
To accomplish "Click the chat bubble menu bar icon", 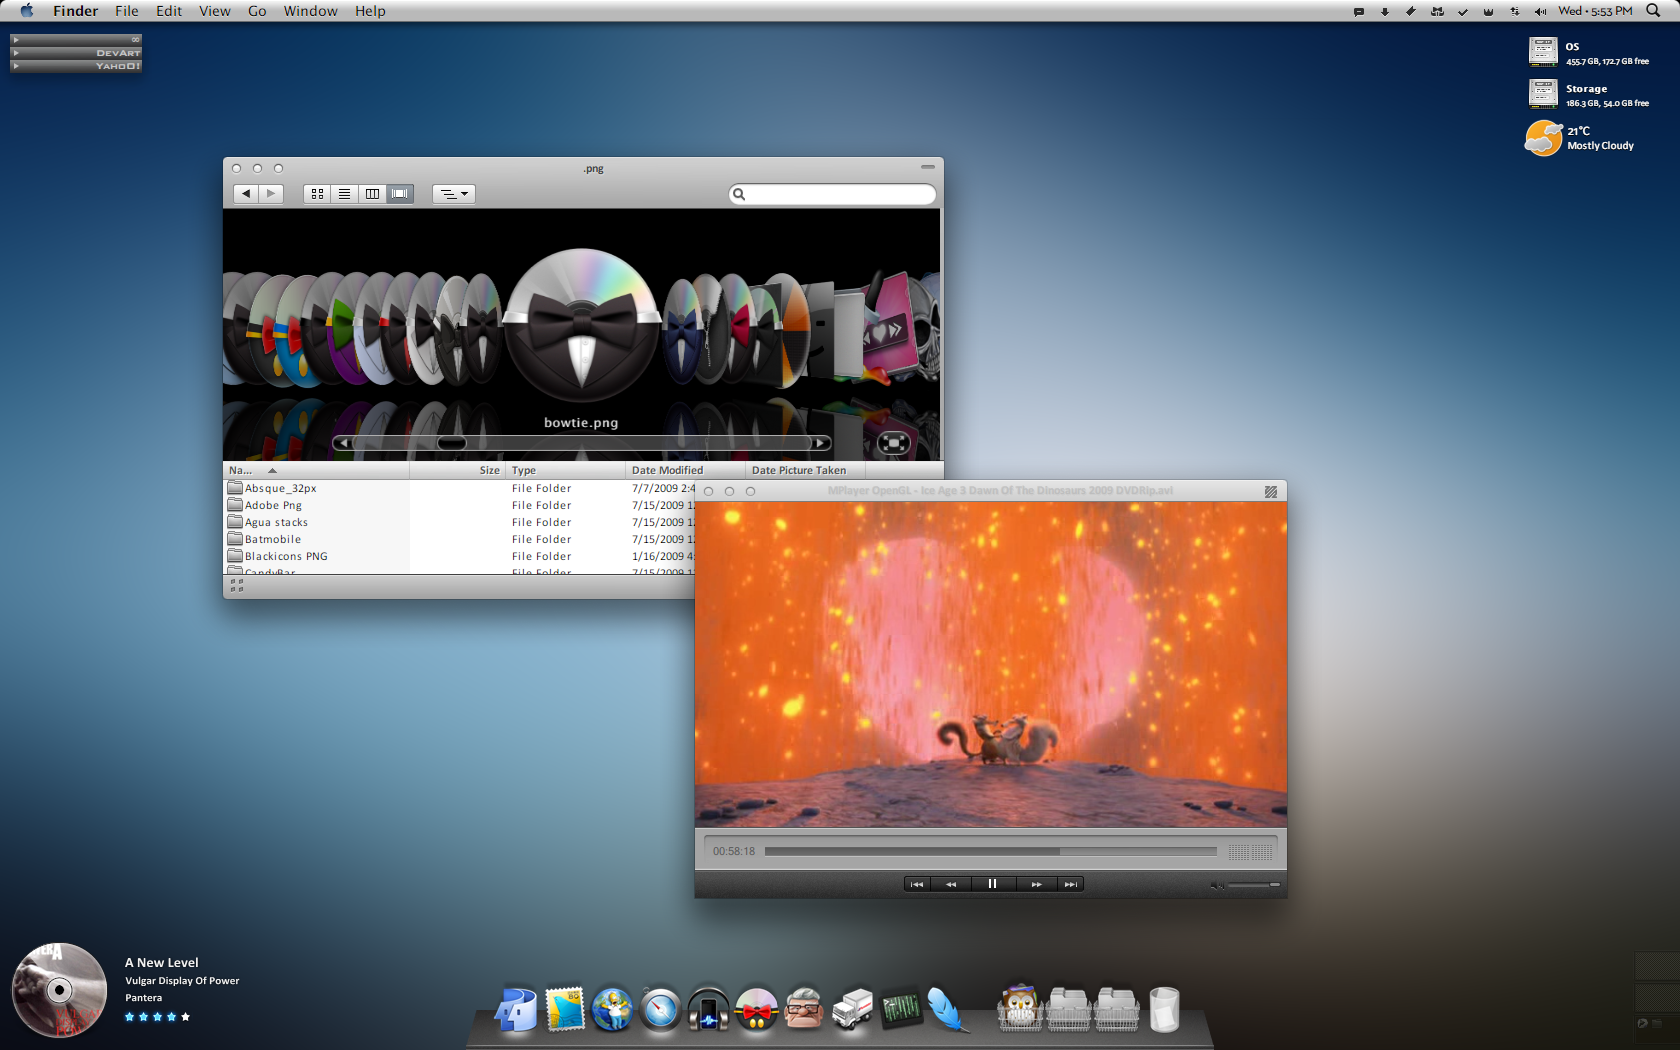I will point(1358,11).
